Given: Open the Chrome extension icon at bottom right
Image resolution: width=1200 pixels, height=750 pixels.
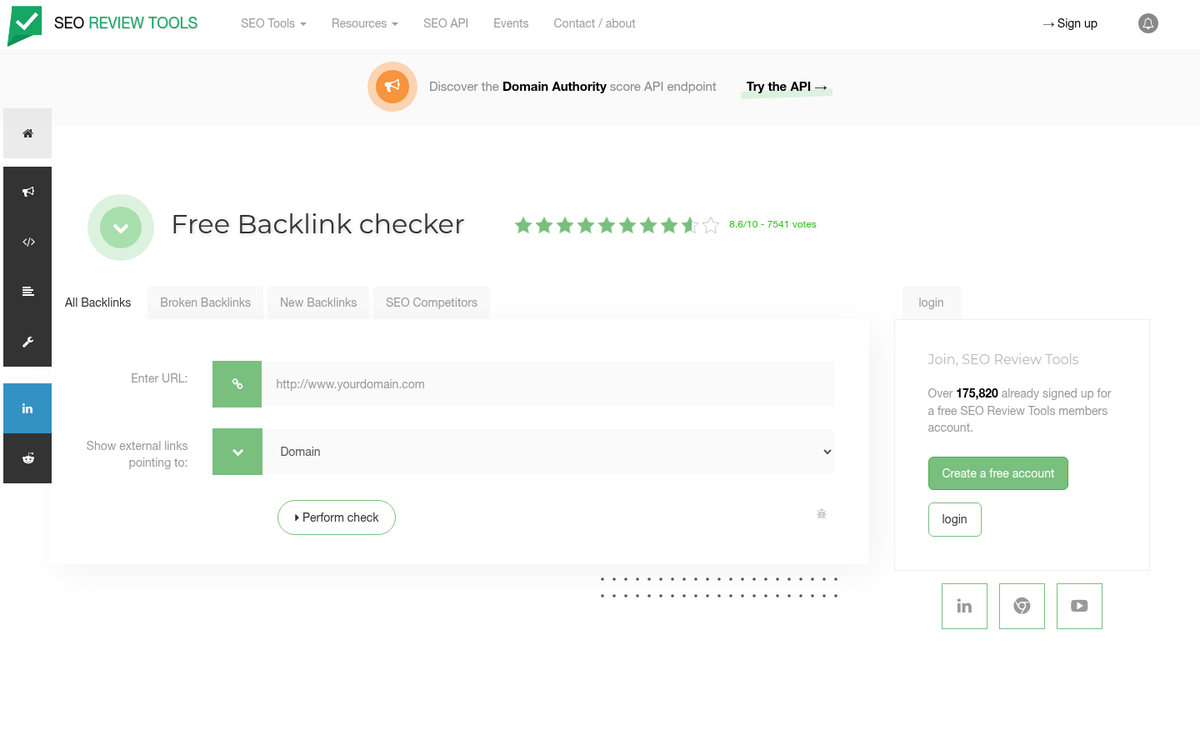Looking at the screenshot, I should (x=1021, y=605).
